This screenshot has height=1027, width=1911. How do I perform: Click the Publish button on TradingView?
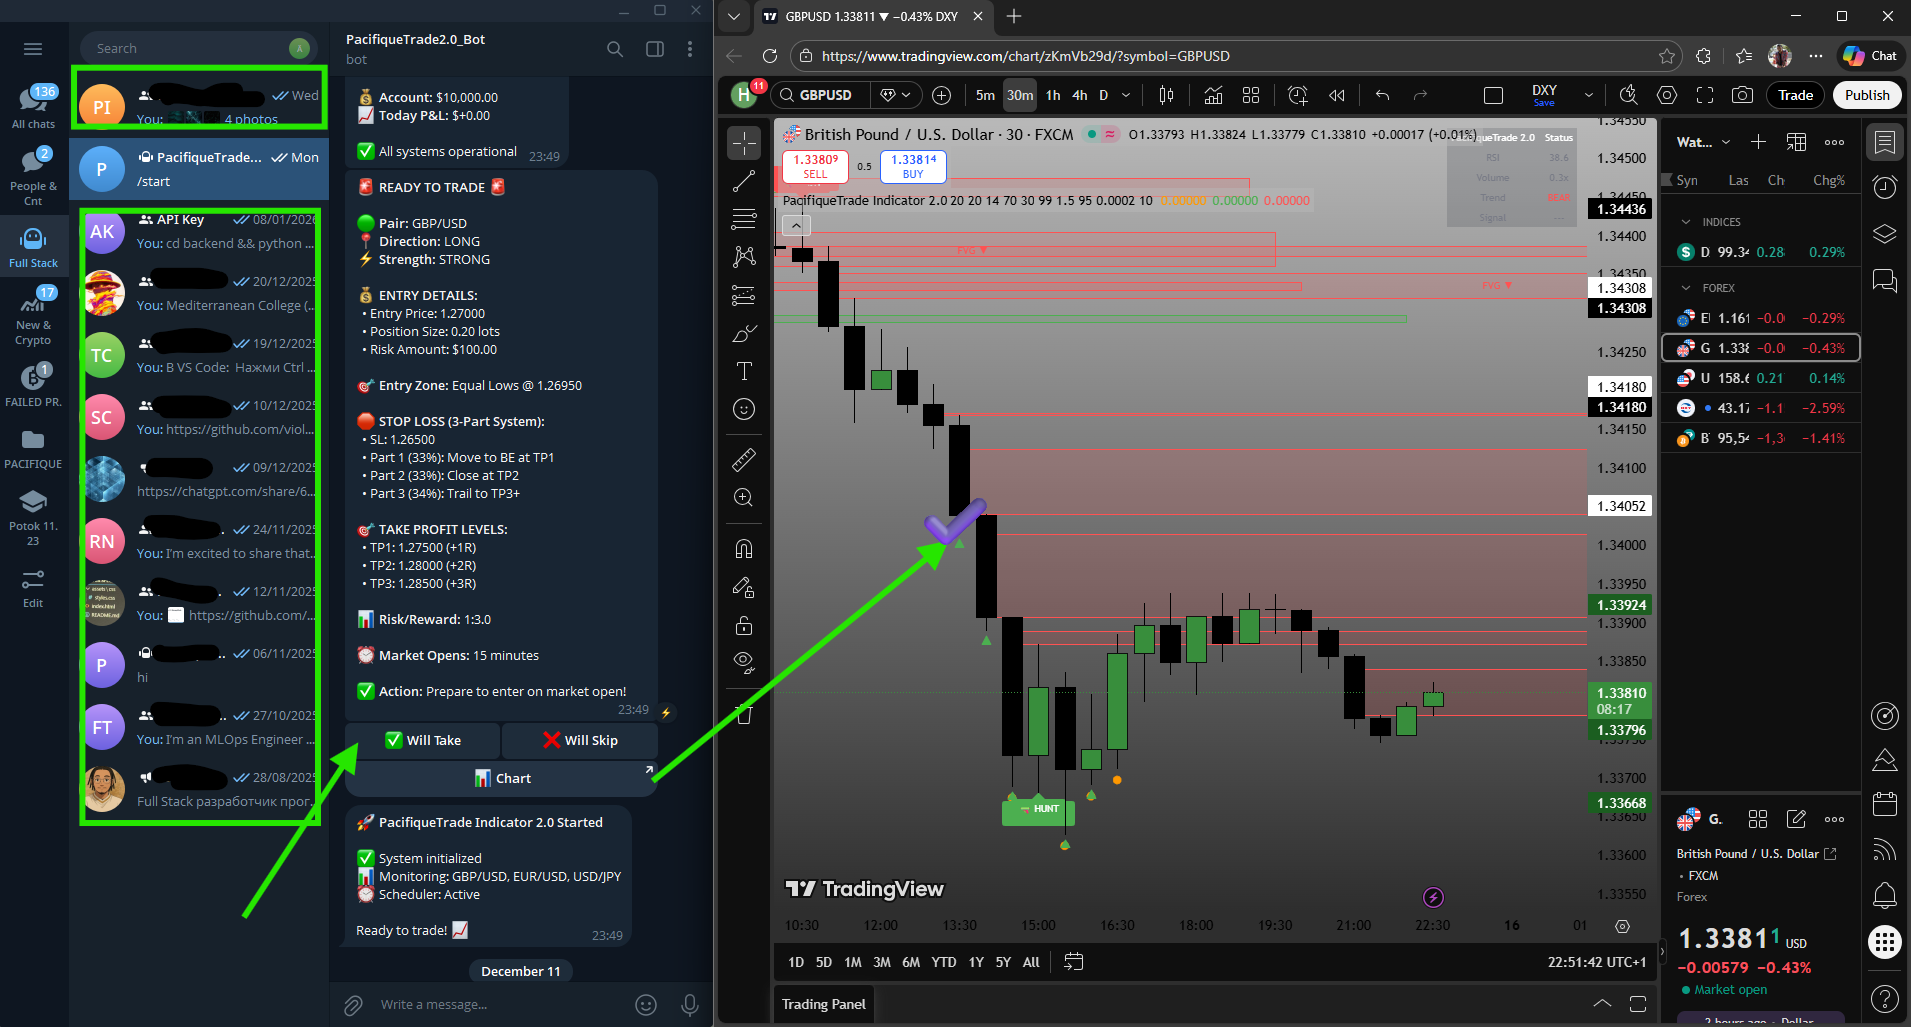[x=1866, y=95]
